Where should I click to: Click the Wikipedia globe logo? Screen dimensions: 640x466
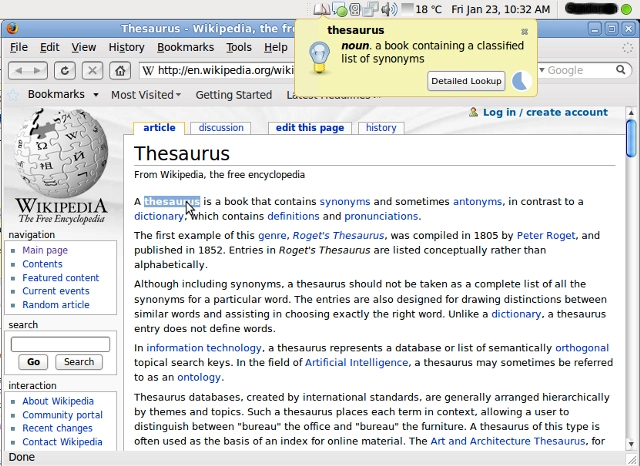(61, 153)
